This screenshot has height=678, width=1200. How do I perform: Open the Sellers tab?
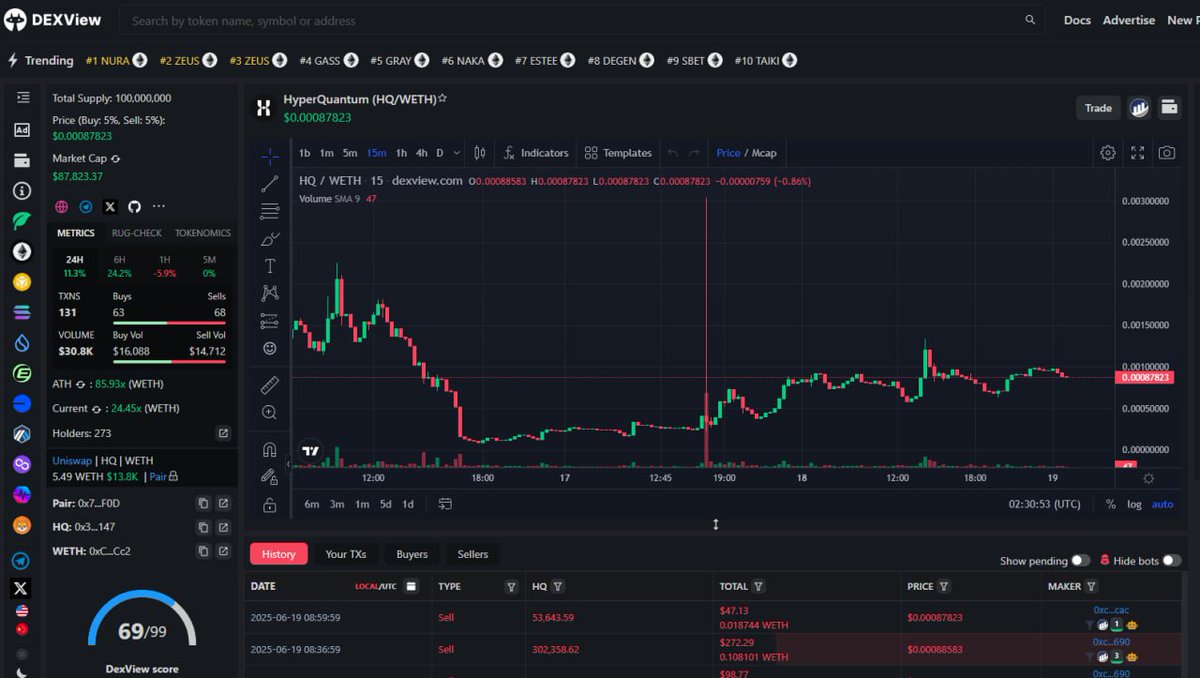tap(473, 554)
